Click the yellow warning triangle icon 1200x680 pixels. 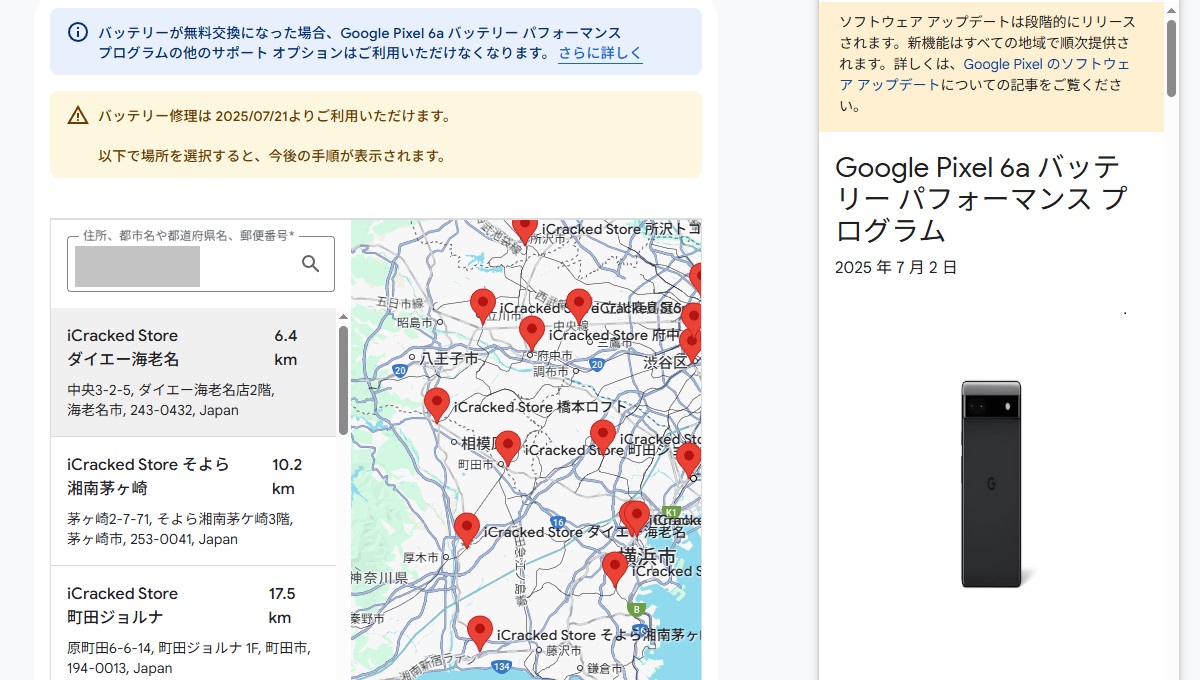[x=78, y=116]
